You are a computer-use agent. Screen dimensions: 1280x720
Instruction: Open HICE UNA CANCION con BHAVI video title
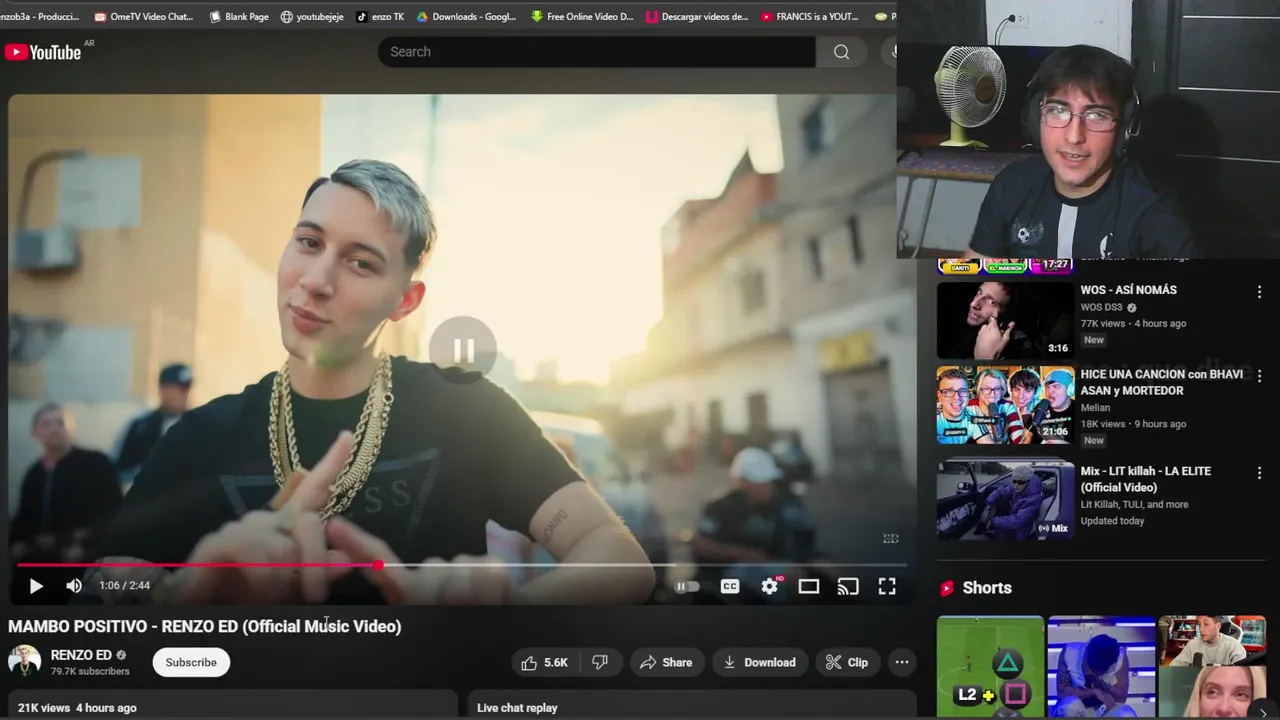(x=1162, y=382)
